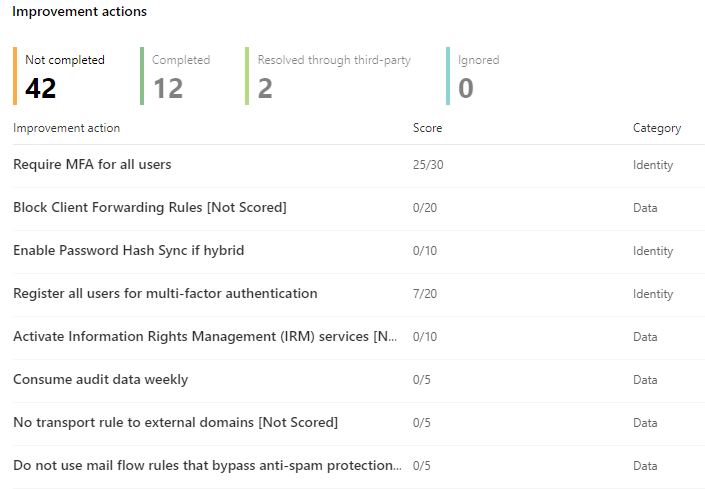Select Resolved through third-party filter
705x489 pixels.
click(333, 76)
